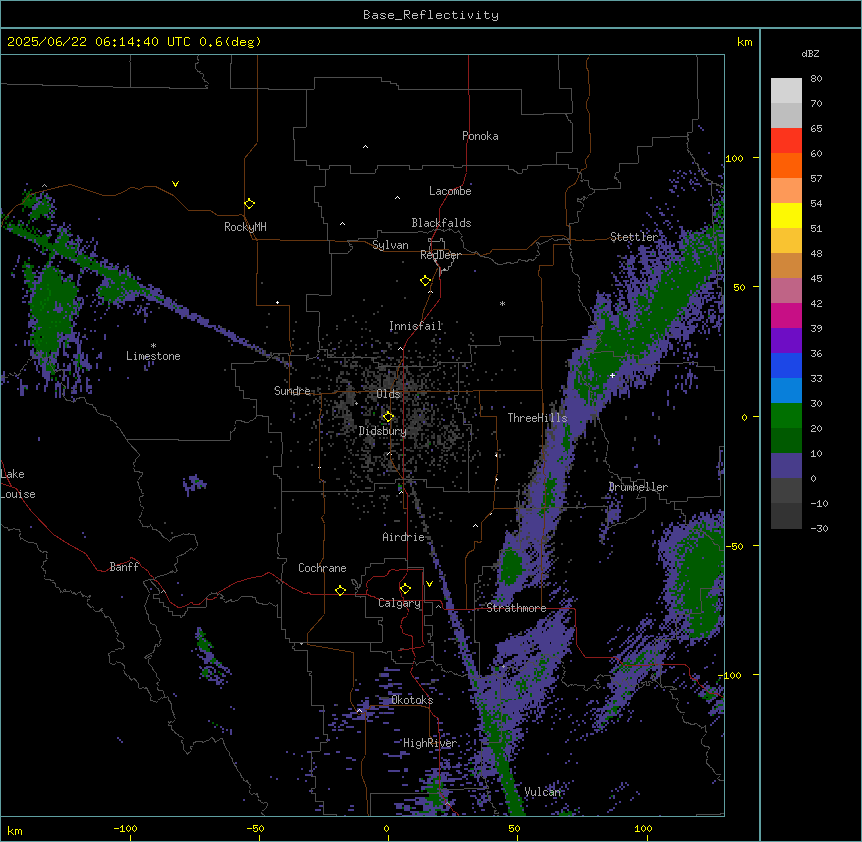Screen dimensions: 862x842
Task: Click the yellow radar site marker near Didsbury
Action: coord(388,417)
